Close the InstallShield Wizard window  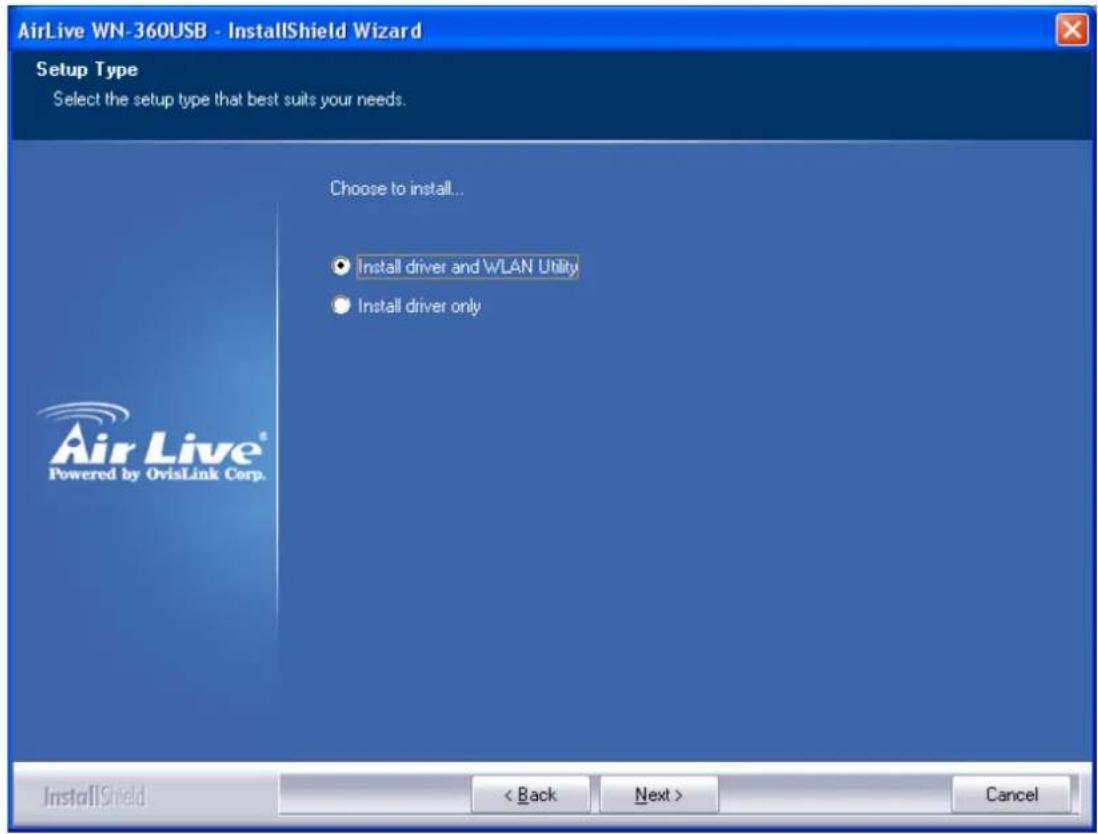click(x=1071, y=31)
